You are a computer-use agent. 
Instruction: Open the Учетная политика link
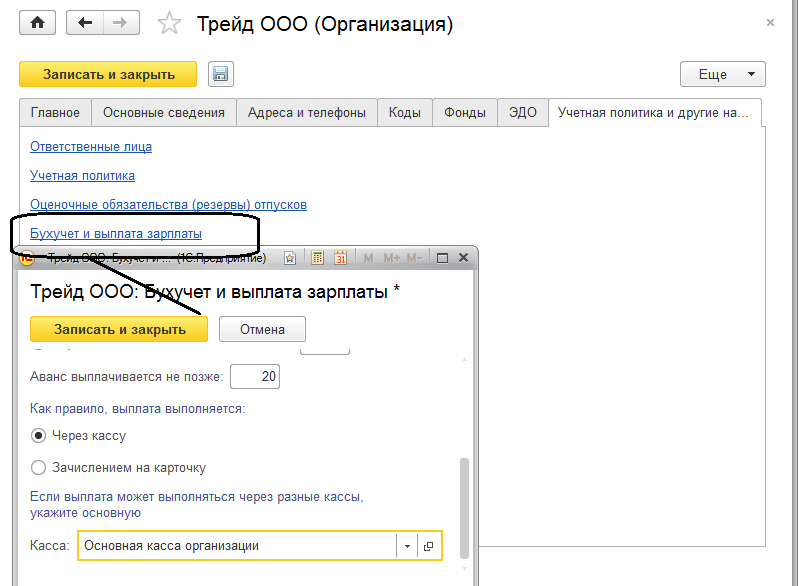click(x=82, y=176)
